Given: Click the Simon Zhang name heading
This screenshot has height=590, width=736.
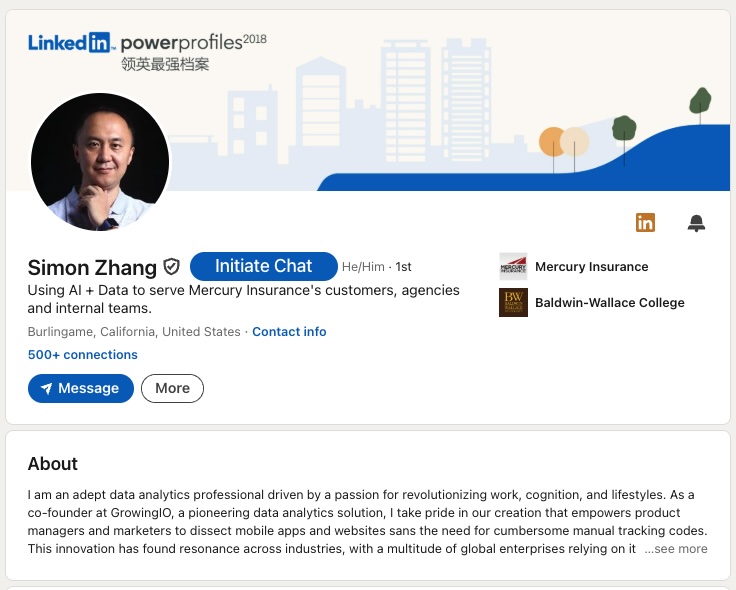Looking at the screenshot, I should tap(92, 268).
